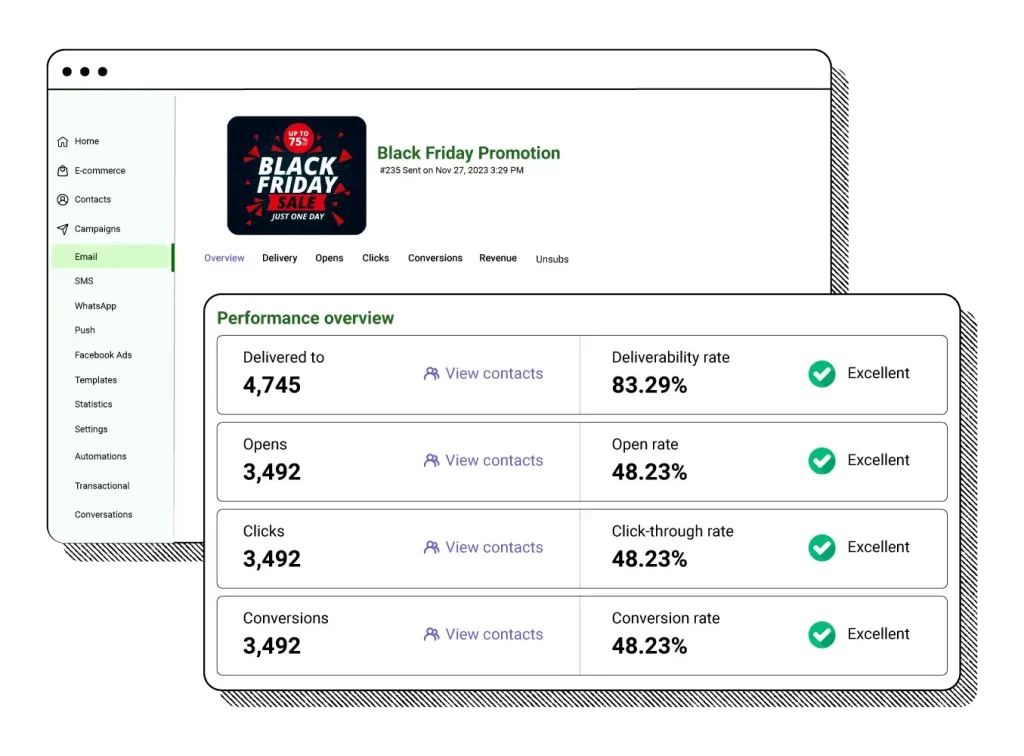
Task: View contacts for Opens row
Action: [x=483, y=461]
